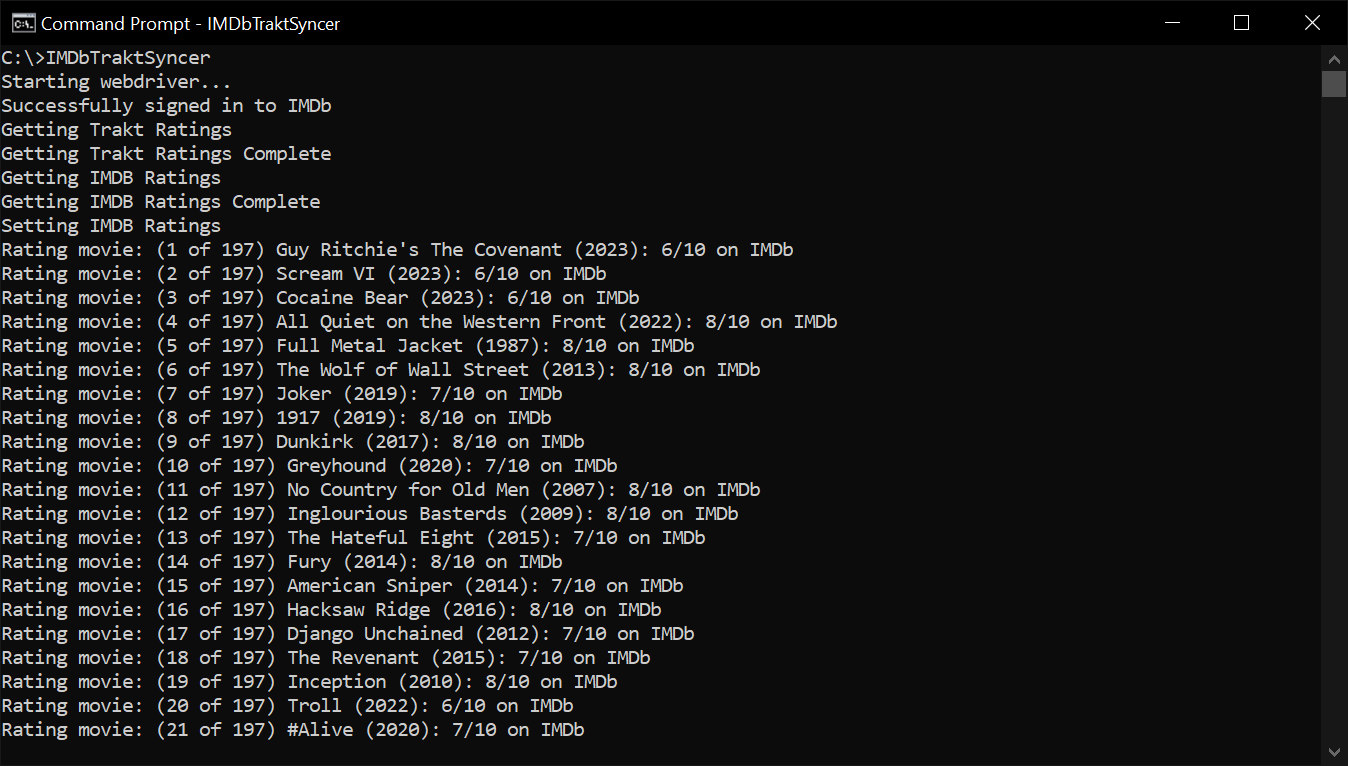Click the window title text 'Command Prompt - IMDbTraktSyncer'
1348x766 pixels.
click(x=190, y=23)
